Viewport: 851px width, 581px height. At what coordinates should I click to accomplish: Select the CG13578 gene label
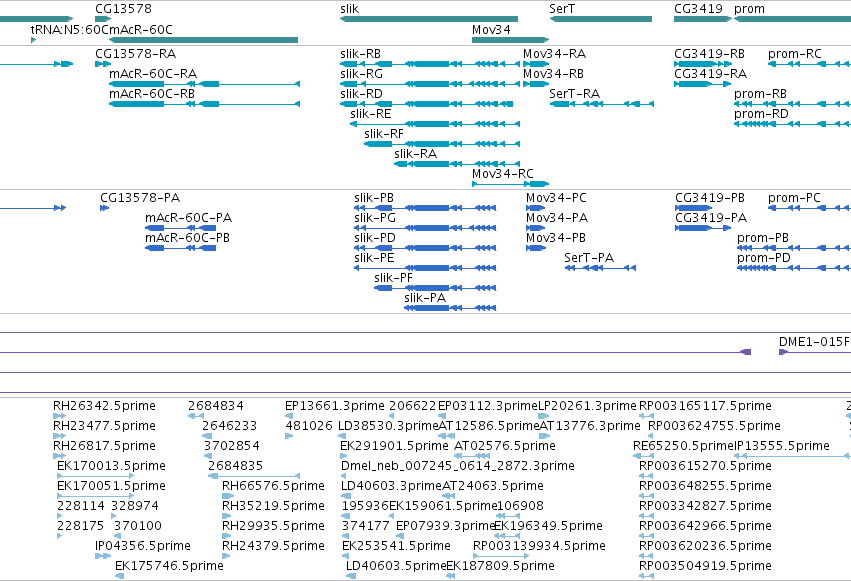[123, 9]
